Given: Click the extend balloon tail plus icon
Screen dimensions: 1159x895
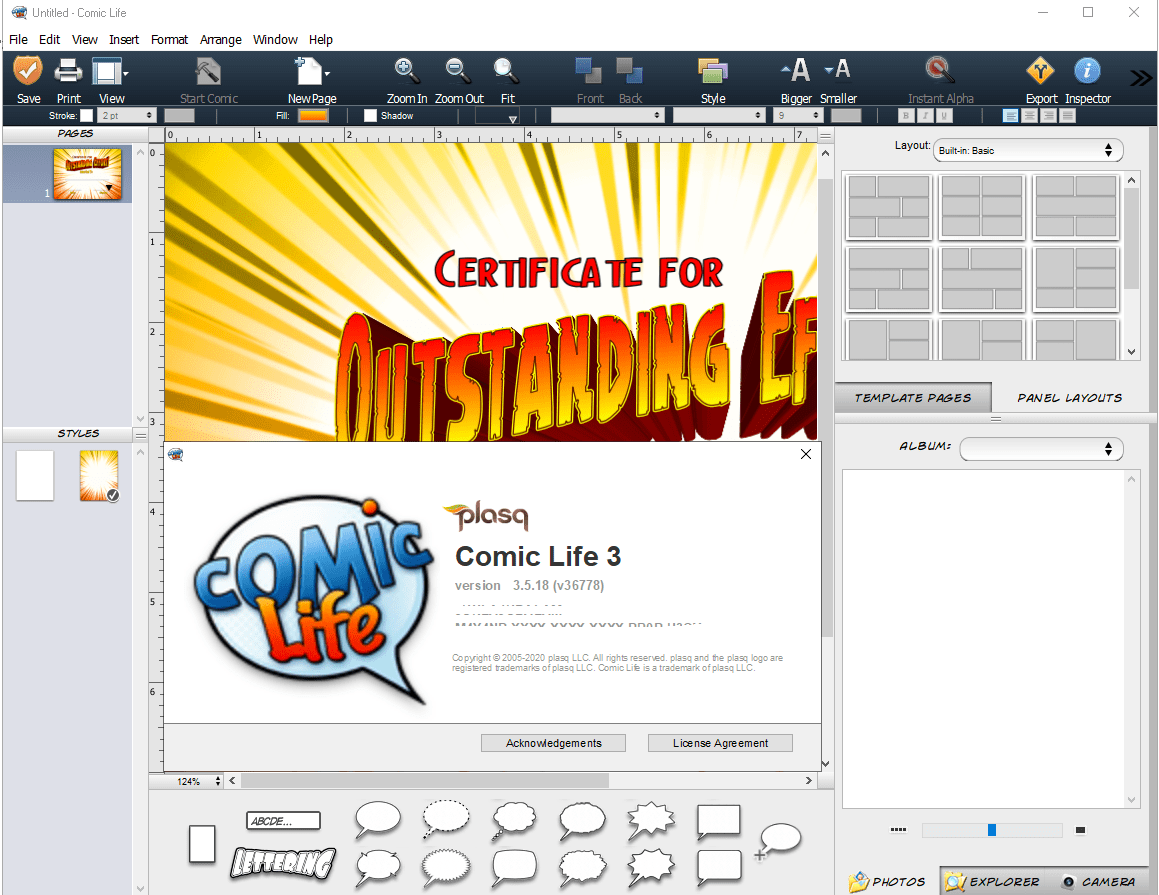Looking at the screenshot, I should (x=760, y=855).
